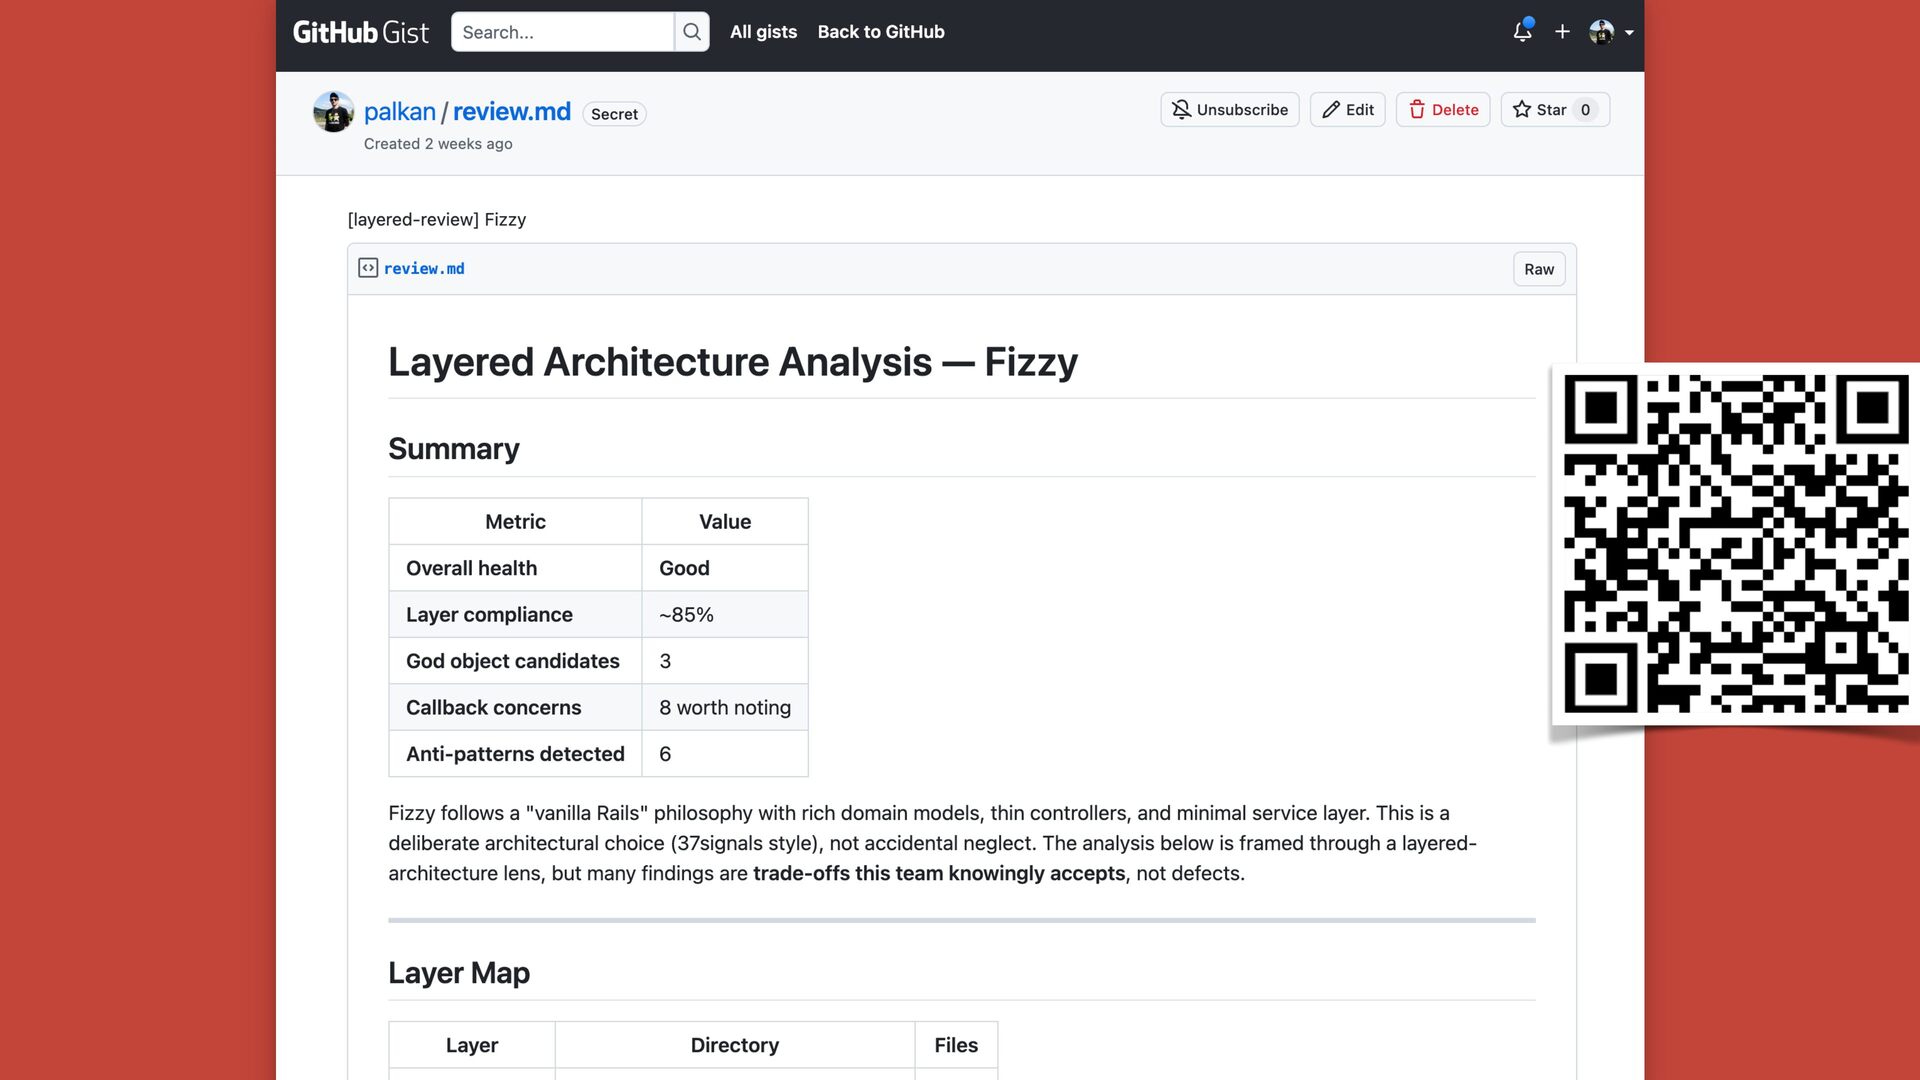Click the GitHub Gist logo
Image resolution: width=1920 pixels, height=1080 pixels.
click(360, 32)
